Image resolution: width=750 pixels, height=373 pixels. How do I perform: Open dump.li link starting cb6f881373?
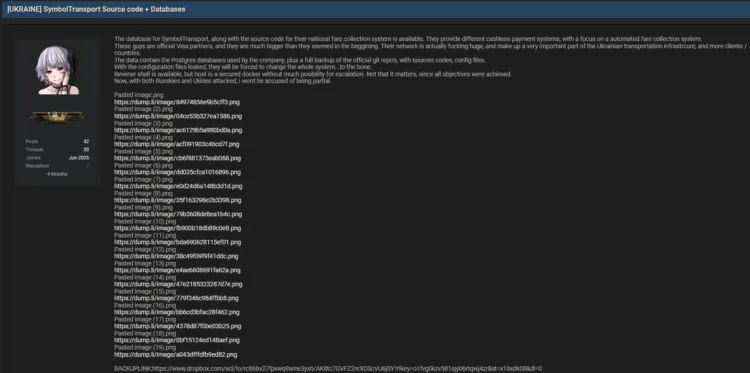click(177, 158)
